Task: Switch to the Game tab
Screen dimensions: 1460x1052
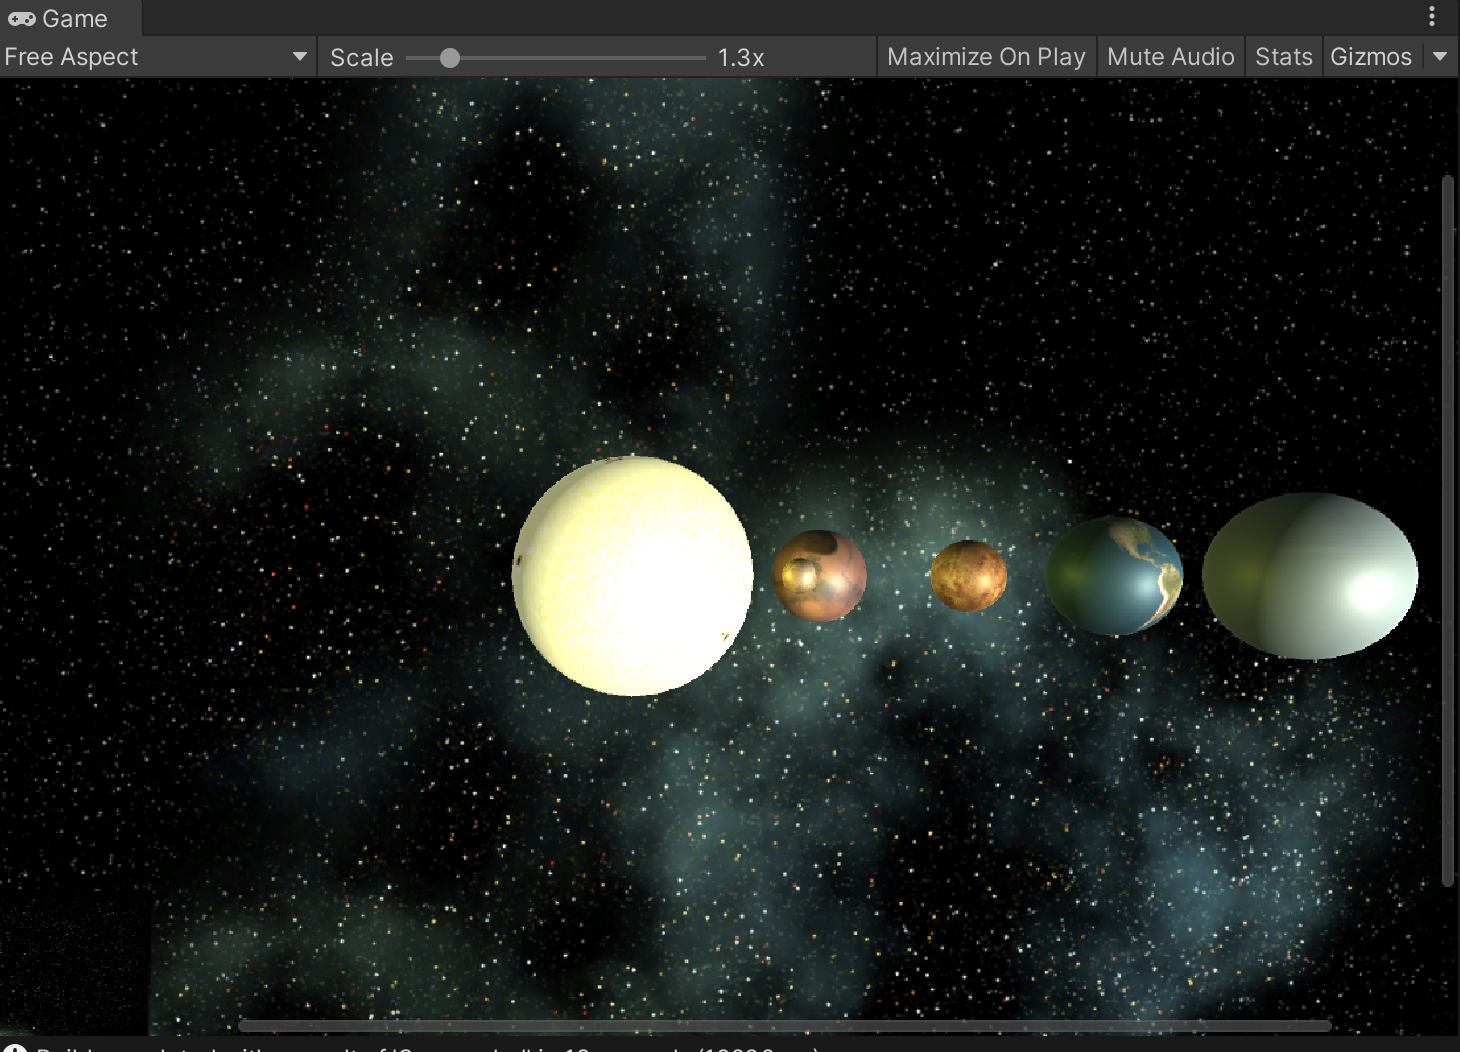Action: click(x=70, y=18)
